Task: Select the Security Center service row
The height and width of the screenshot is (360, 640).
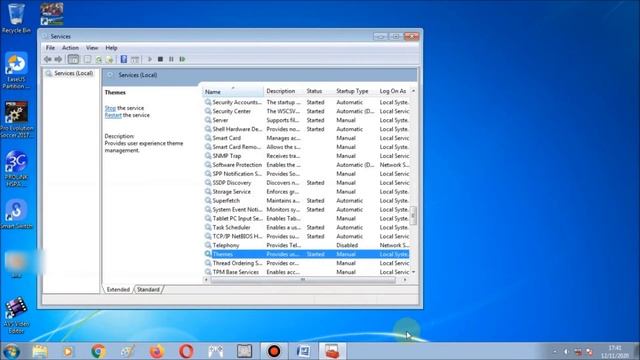Action: click(x=307, y=111)
